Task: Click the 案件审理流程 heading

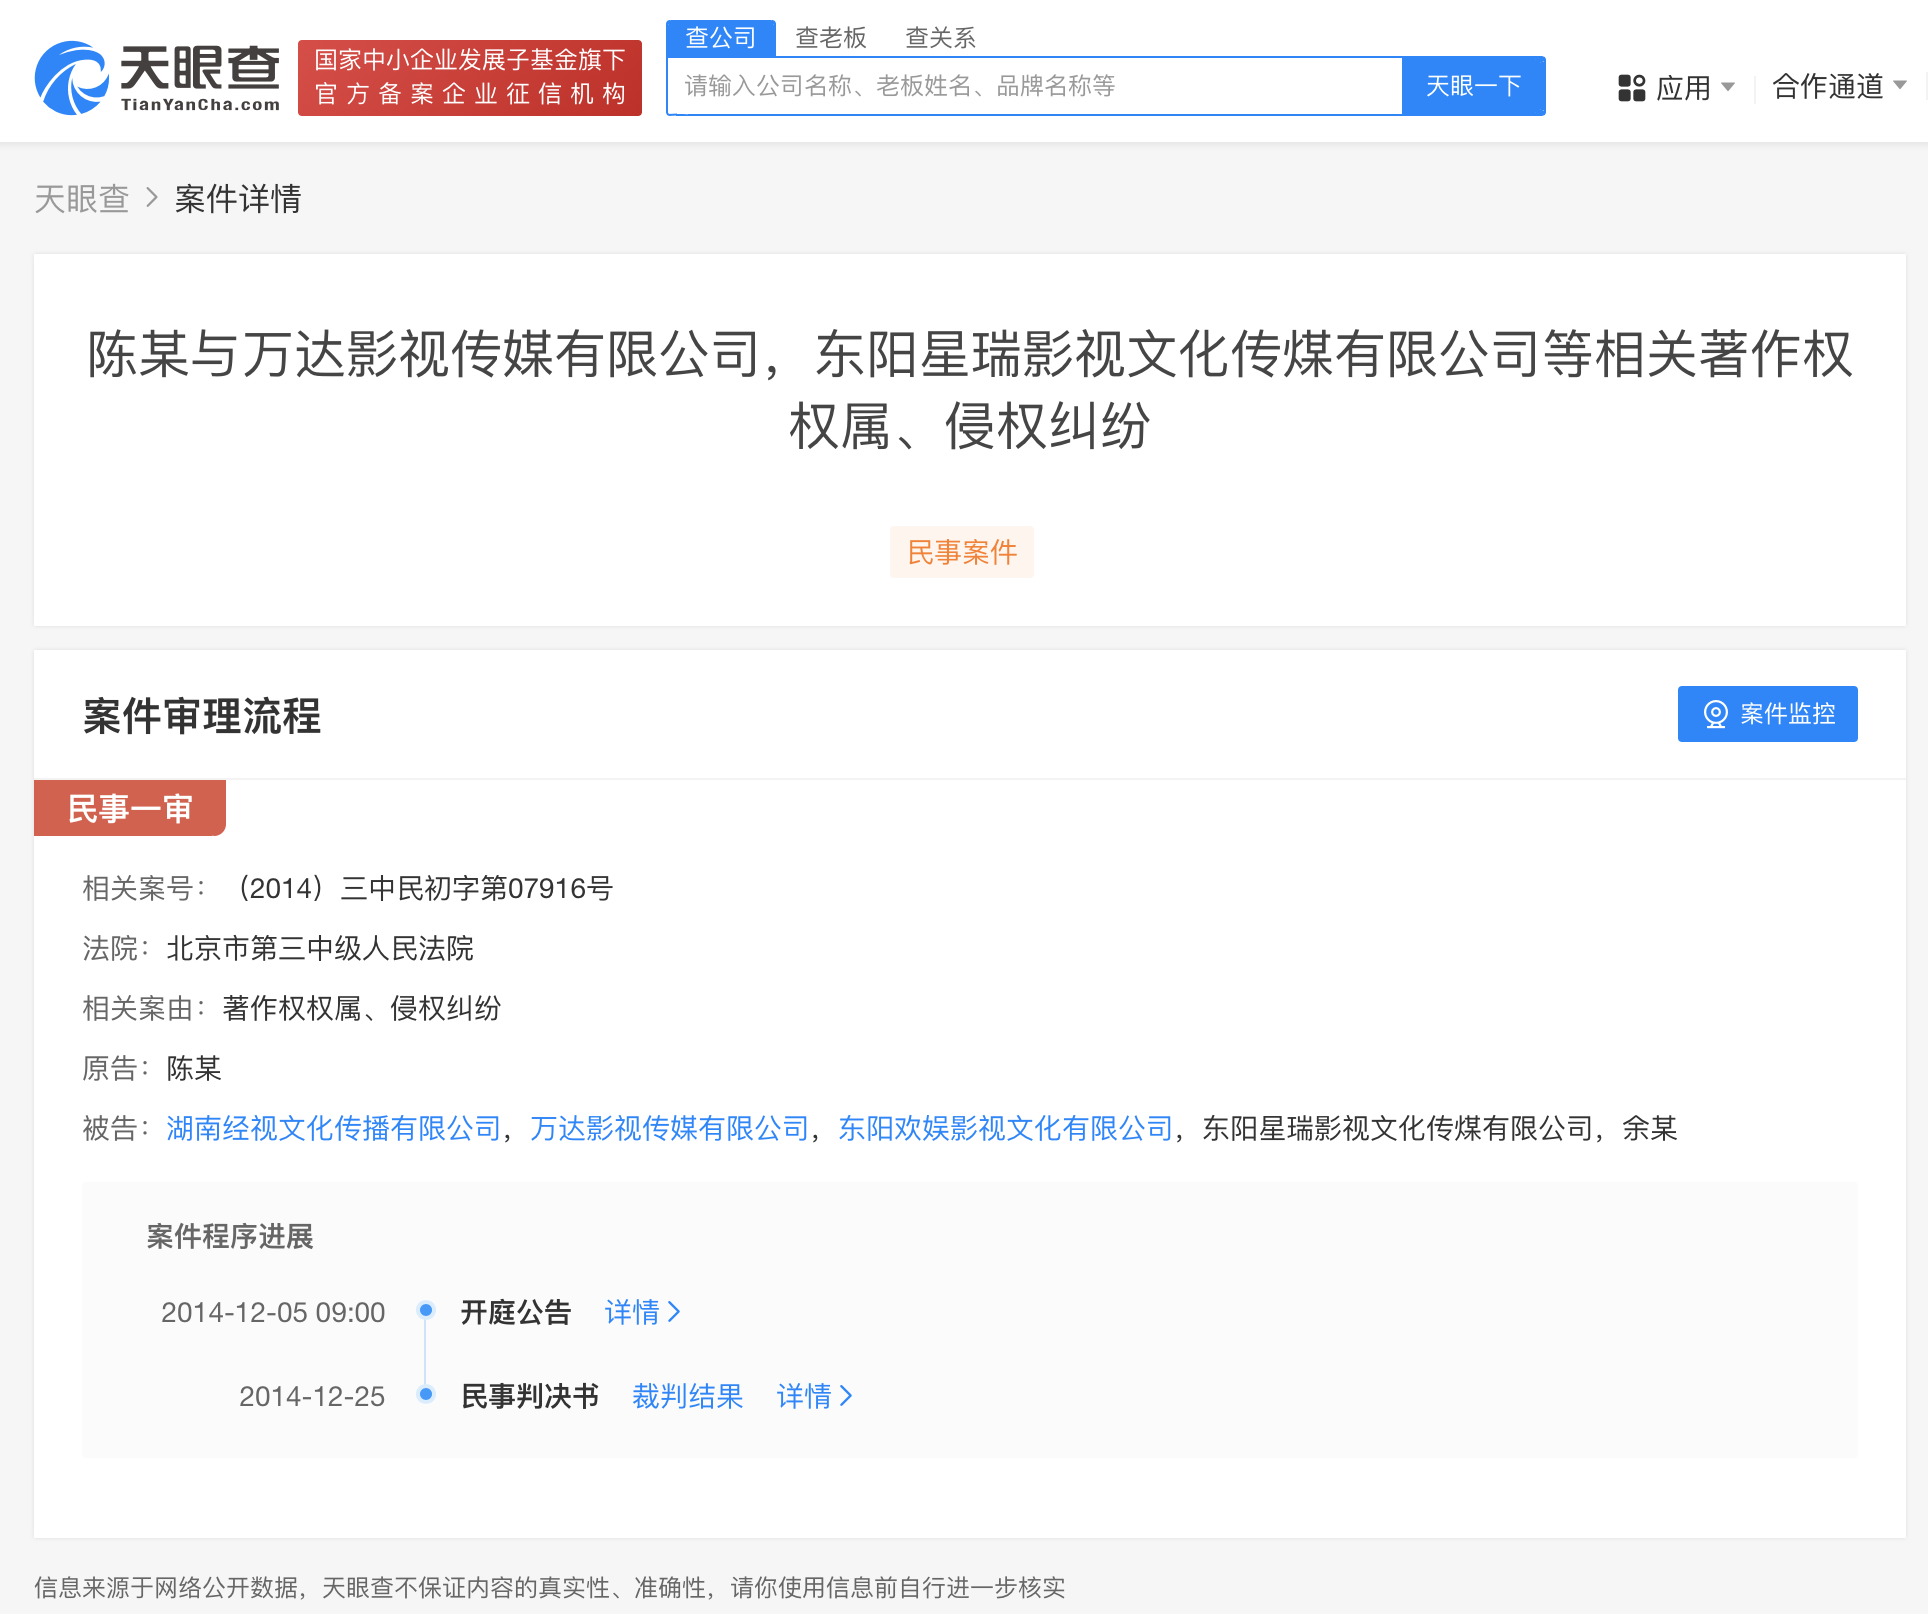Action: pos(202,716)
